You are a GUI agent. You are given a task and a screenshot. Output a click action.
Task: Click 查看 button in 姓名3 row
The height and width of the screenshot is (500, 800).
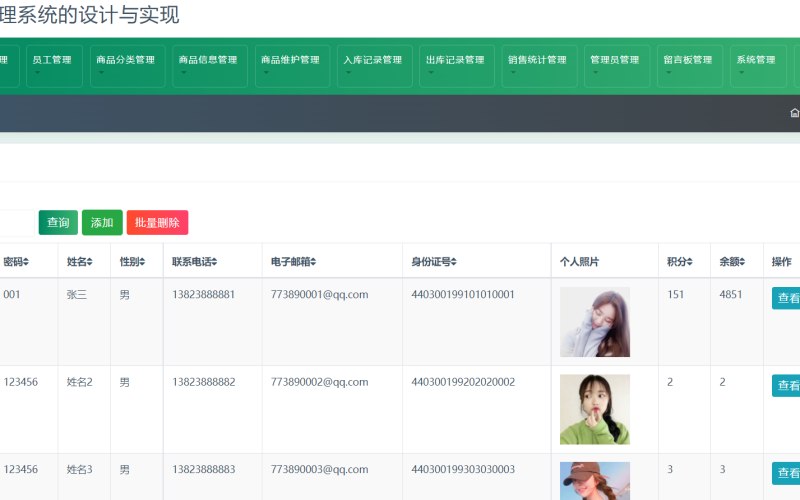pos(786,473)
